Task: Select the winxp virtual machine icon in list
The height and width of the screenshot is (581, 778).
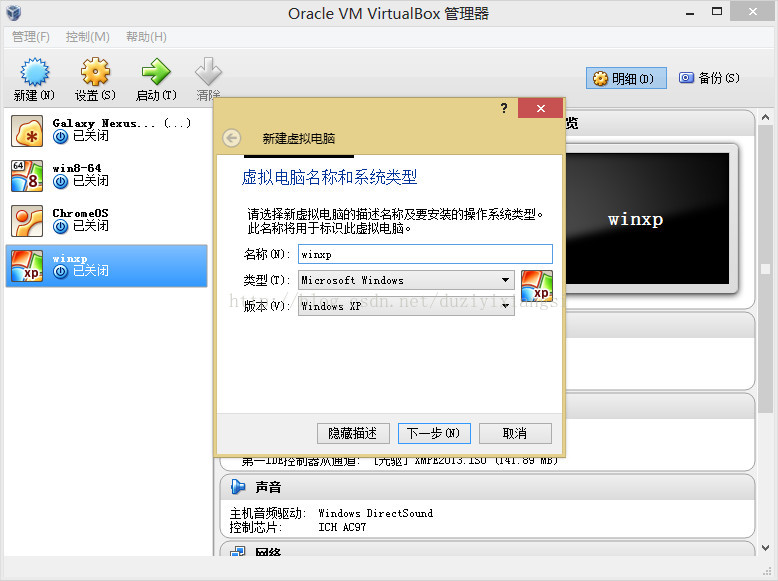Action: click(x=27, y=266)
